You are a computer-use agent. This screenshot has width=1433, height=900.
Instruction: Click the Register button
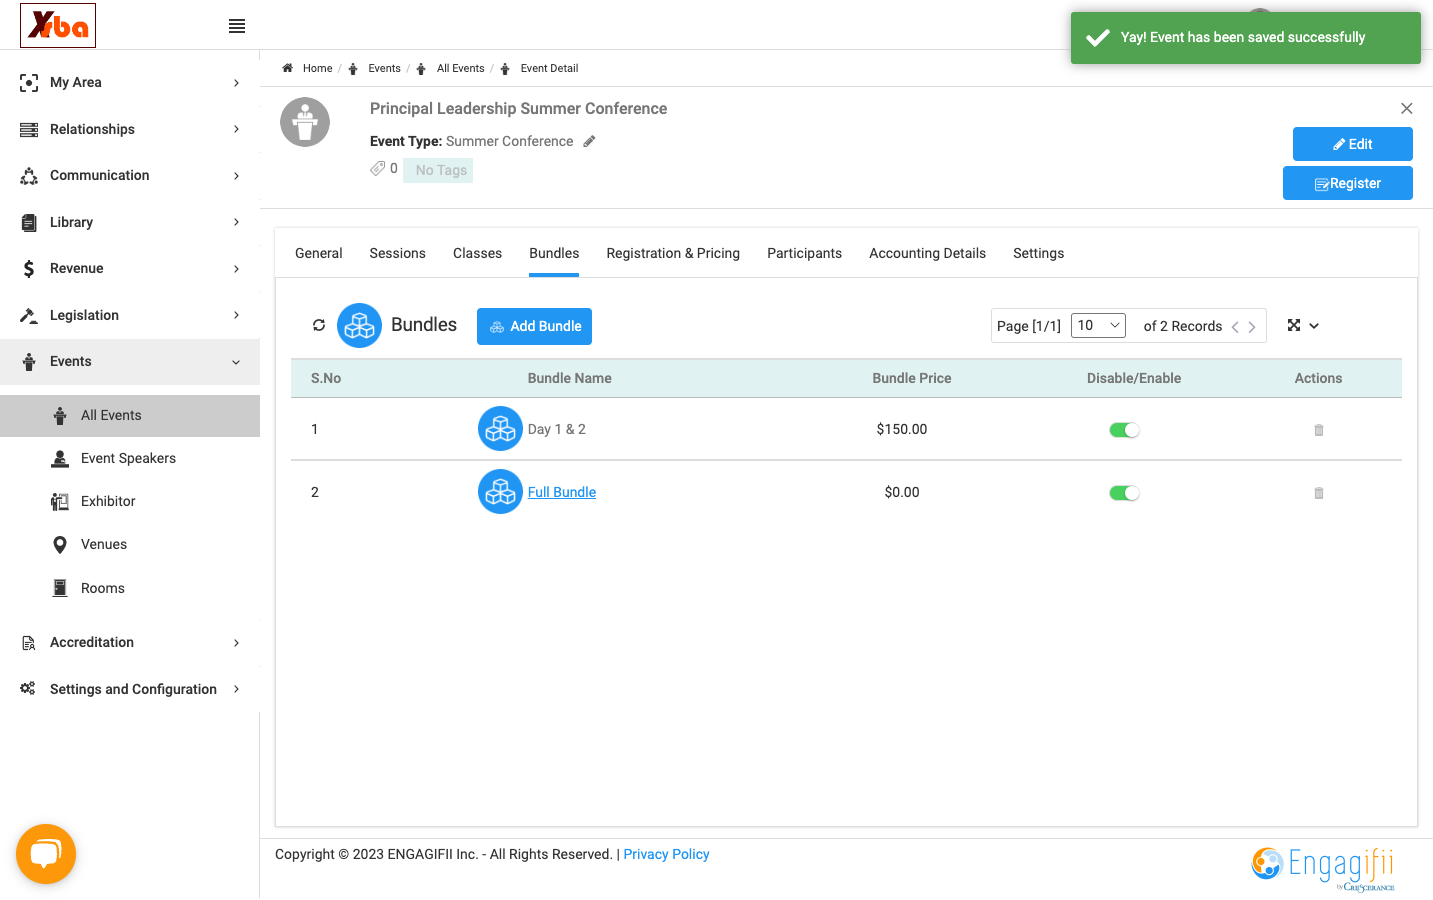tap(1347, 183)
